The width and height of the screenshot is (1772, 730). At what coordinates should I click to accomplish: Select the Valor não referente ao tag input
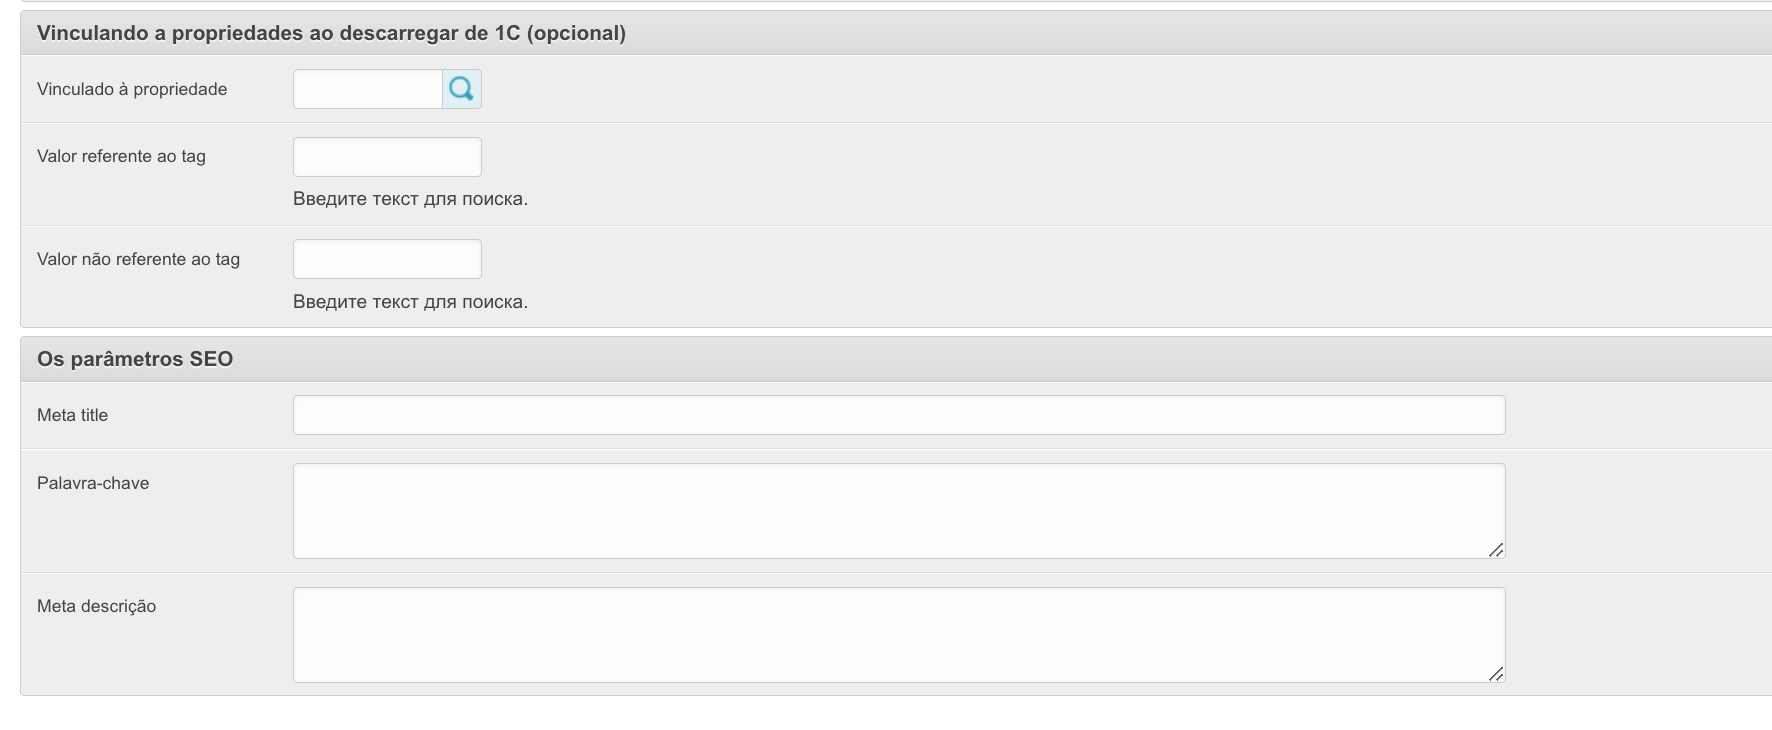coord(387,259)
